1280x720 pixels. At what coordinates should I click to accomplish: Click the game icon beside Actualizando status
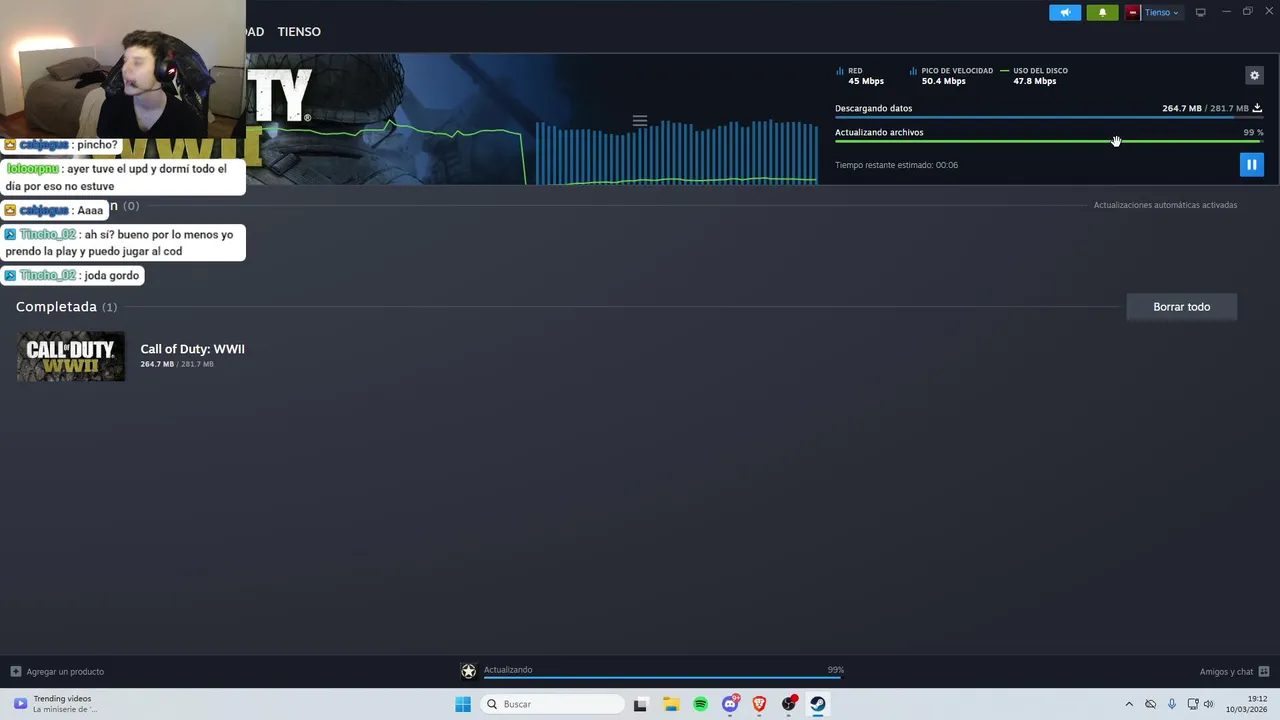tap(468, 671)
